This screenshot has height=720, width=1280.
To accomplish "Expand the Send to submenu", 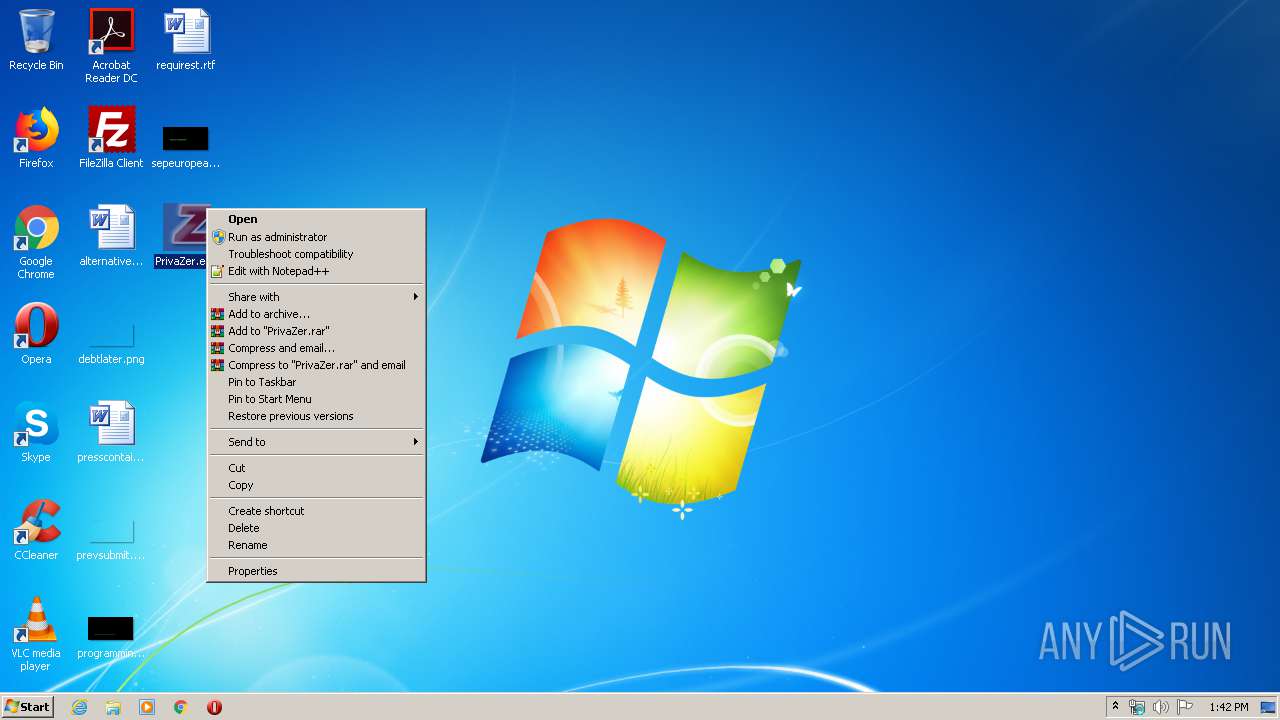I will coord(316,442).
